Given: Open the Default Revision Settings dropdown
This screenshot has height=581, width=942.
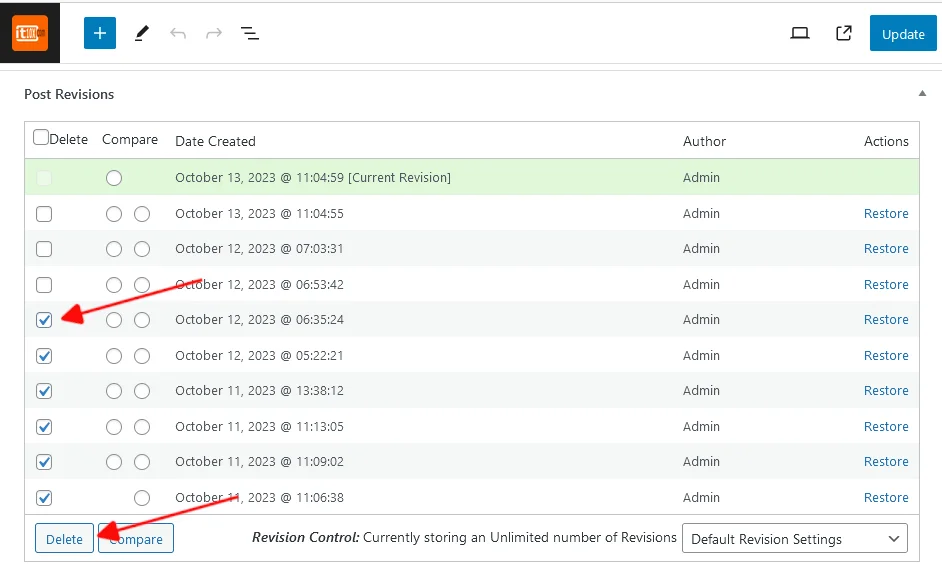Looking at the screenshot, I should click(x=794, y=538).
